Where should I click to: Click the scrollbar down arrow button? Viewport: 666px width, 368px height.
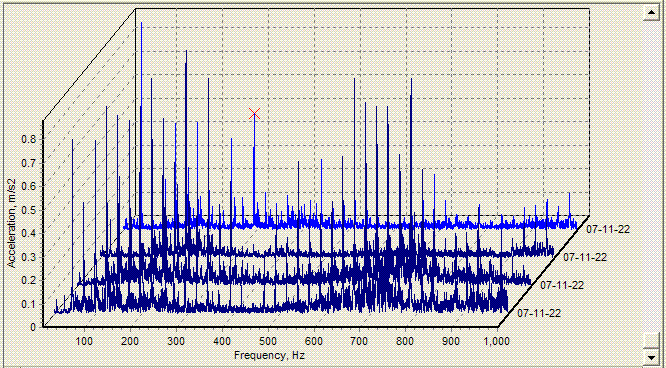point(651,356)
